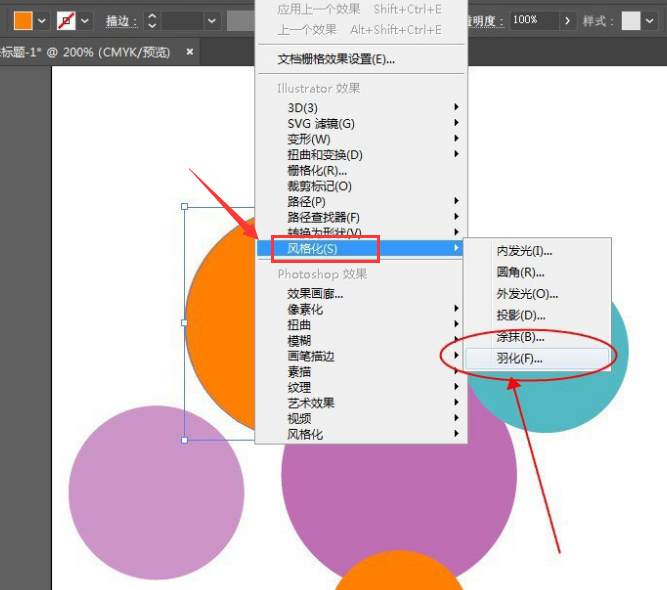
Task: Click the 样式 style swatch
Action: (631, 20)
